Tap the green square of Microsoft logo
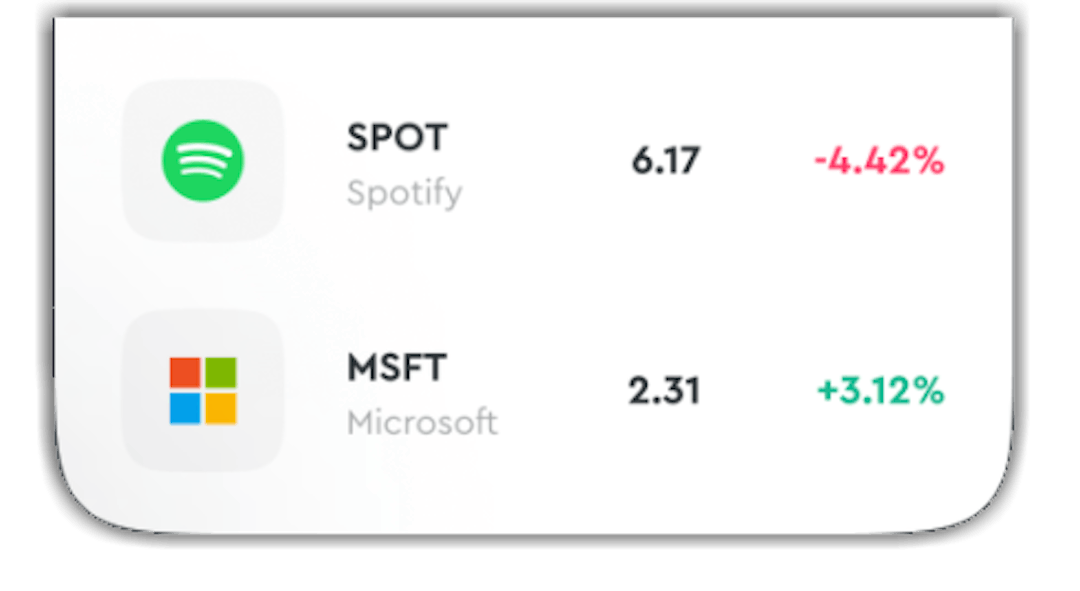 point(221,373)
